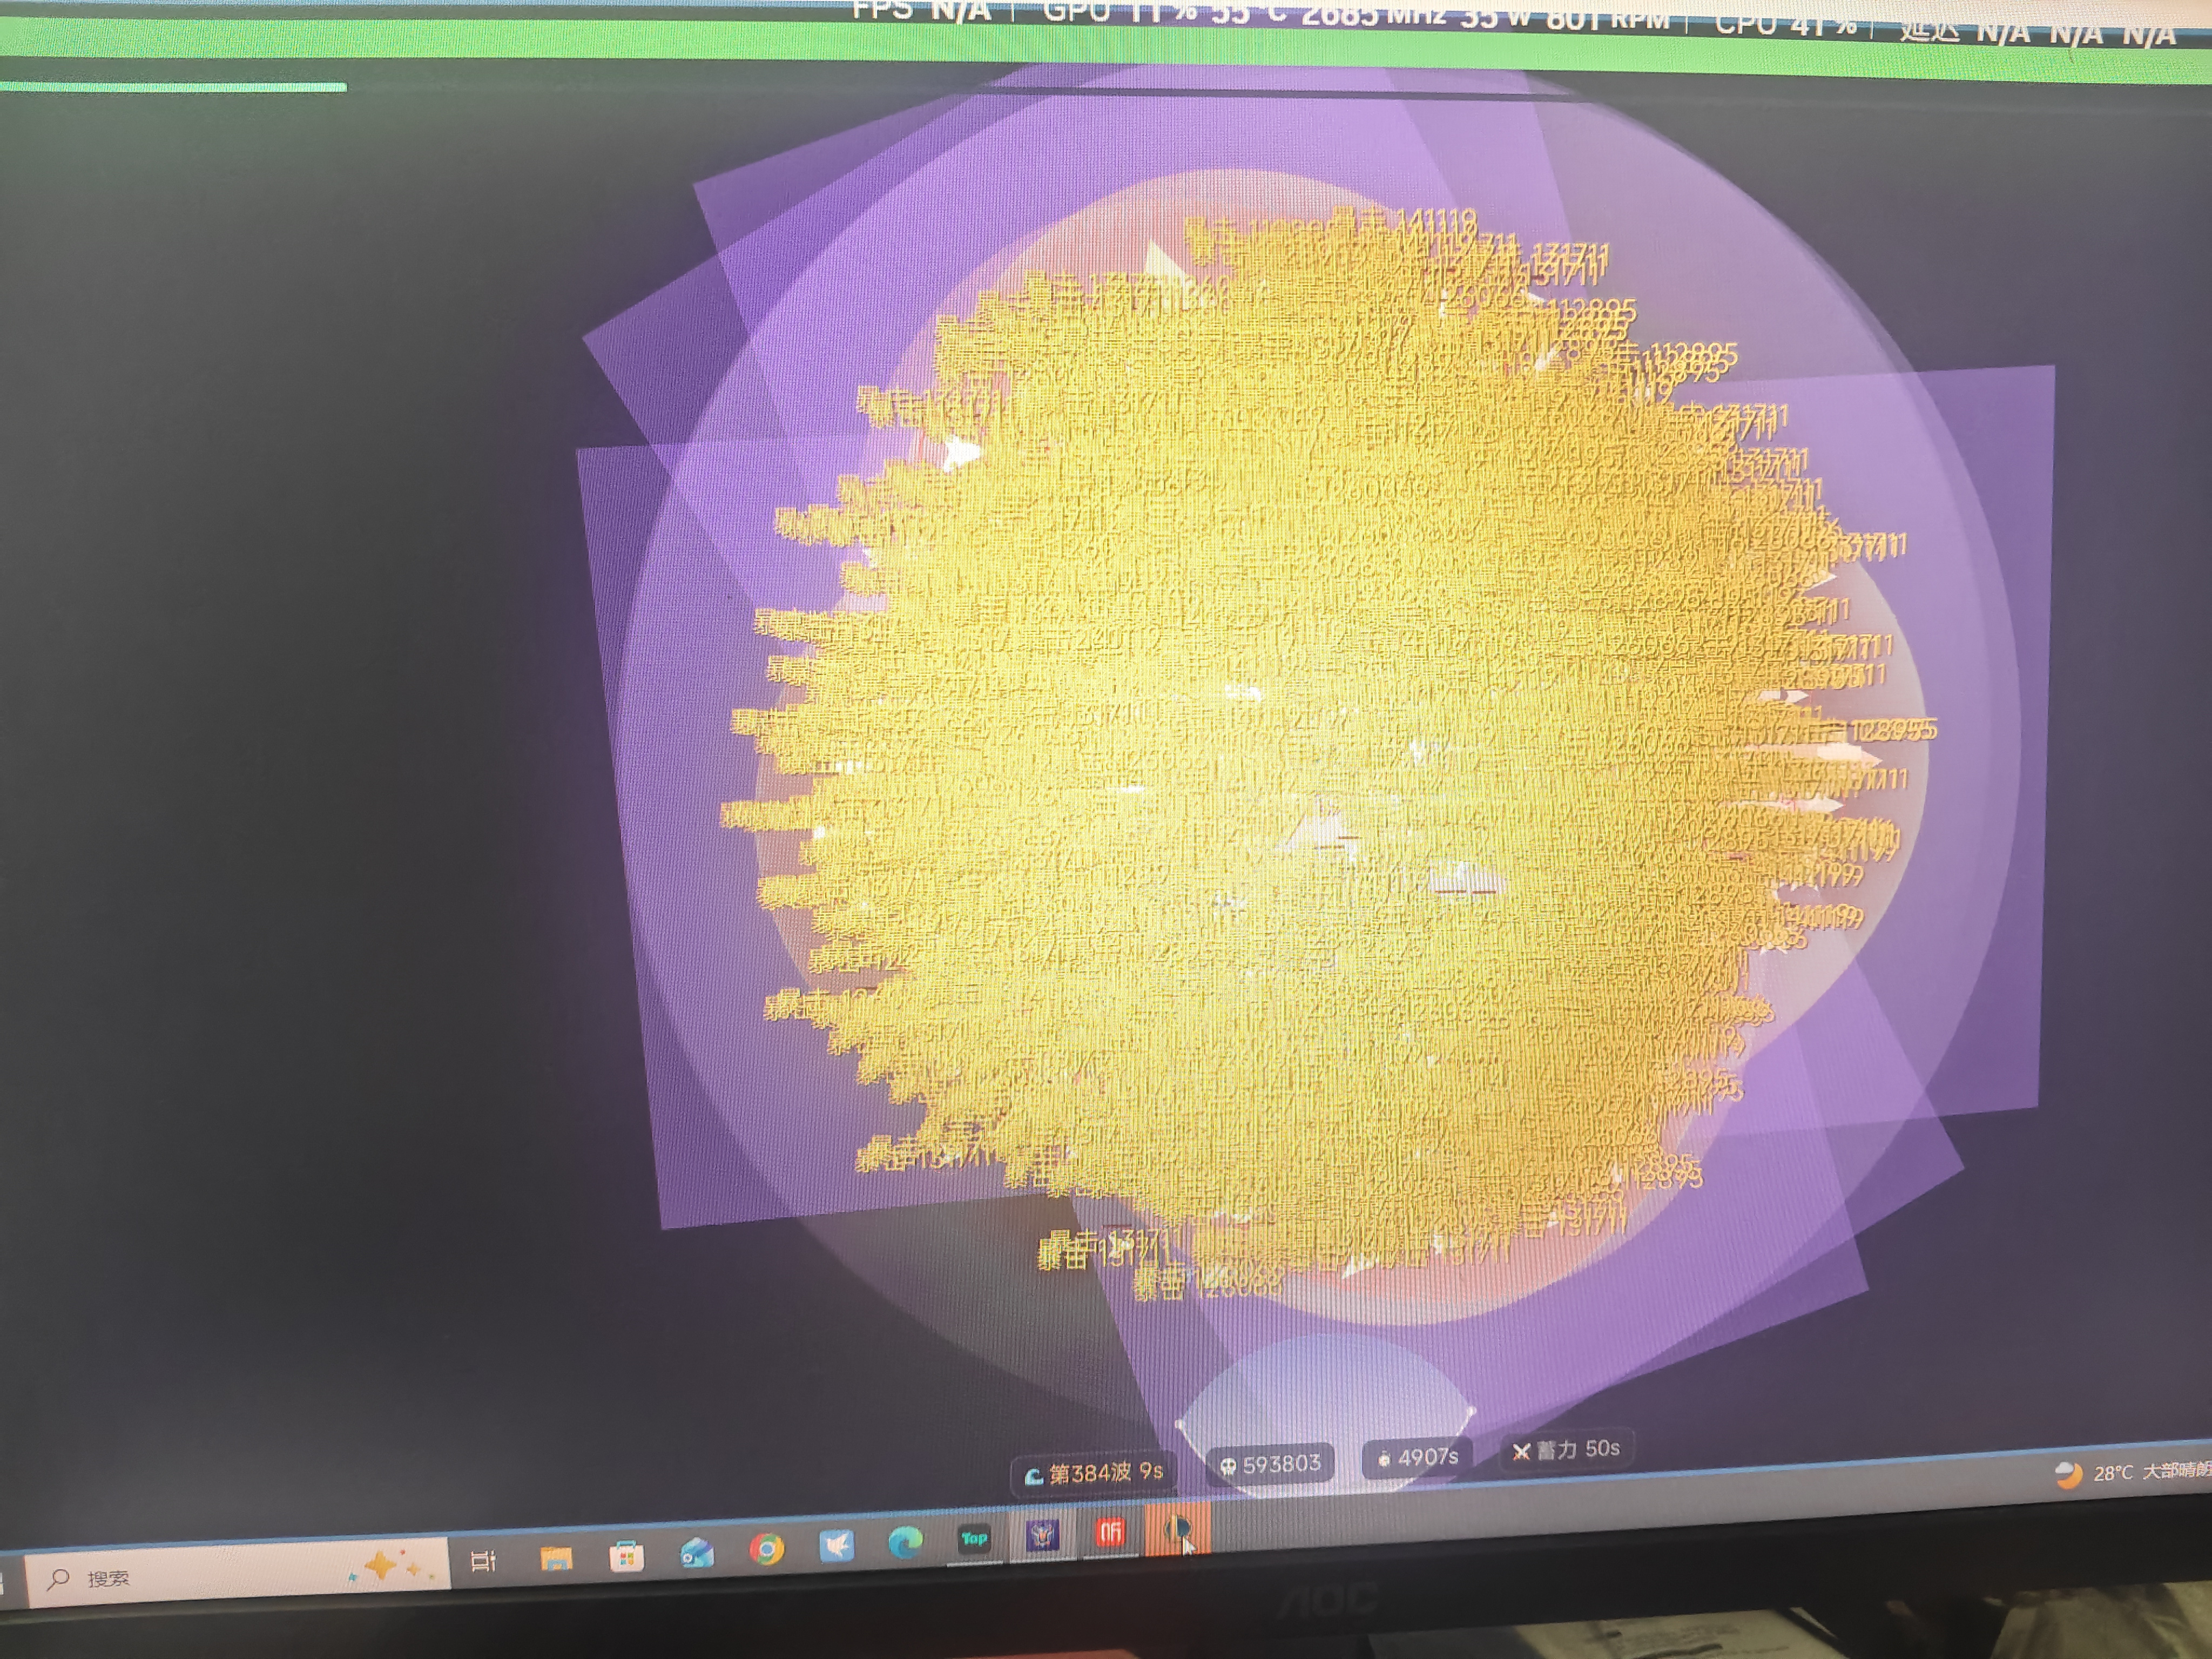This screenshot has width=2212, height=1659.
Task: Open the green "Top" app icon
Action: point(974,1539)
